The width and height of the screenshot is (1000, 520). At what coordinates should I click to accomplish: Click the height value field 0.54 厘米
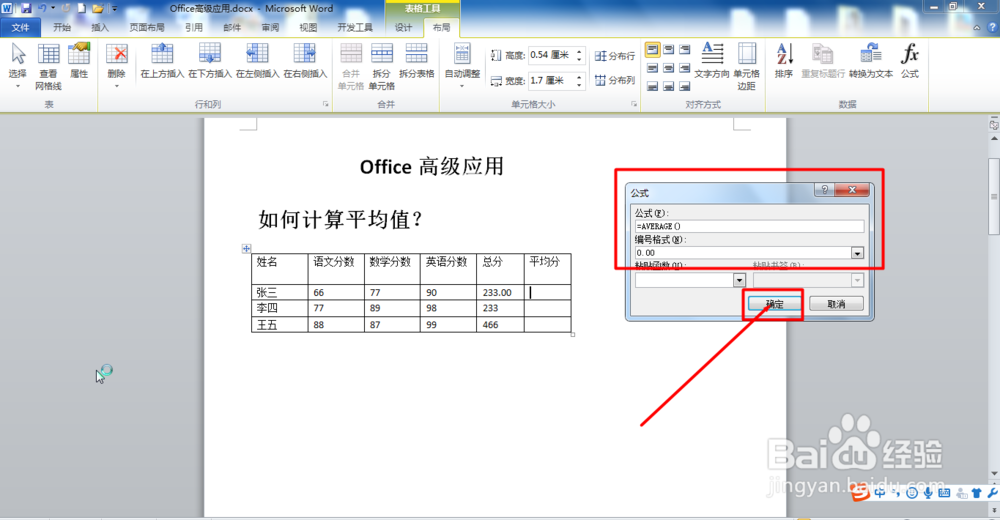coord(552,56)
